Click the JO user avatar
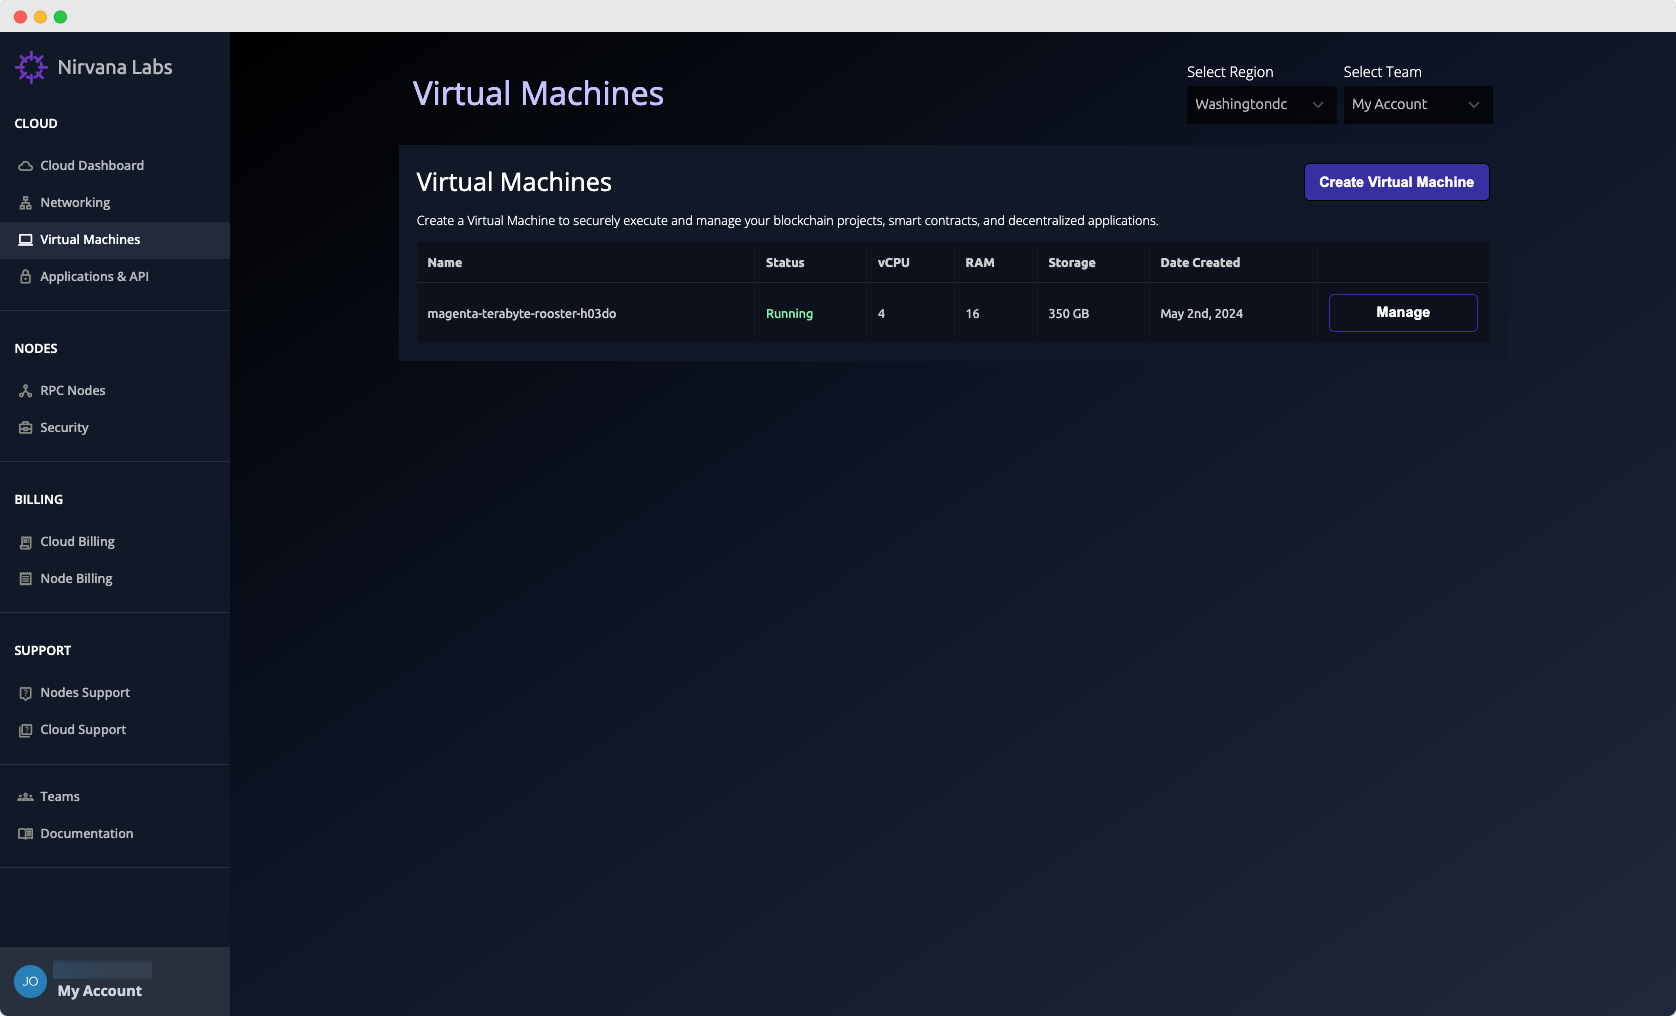Image resolution: width=1676 pixels, height=1016 pixels. click(30, 981)
